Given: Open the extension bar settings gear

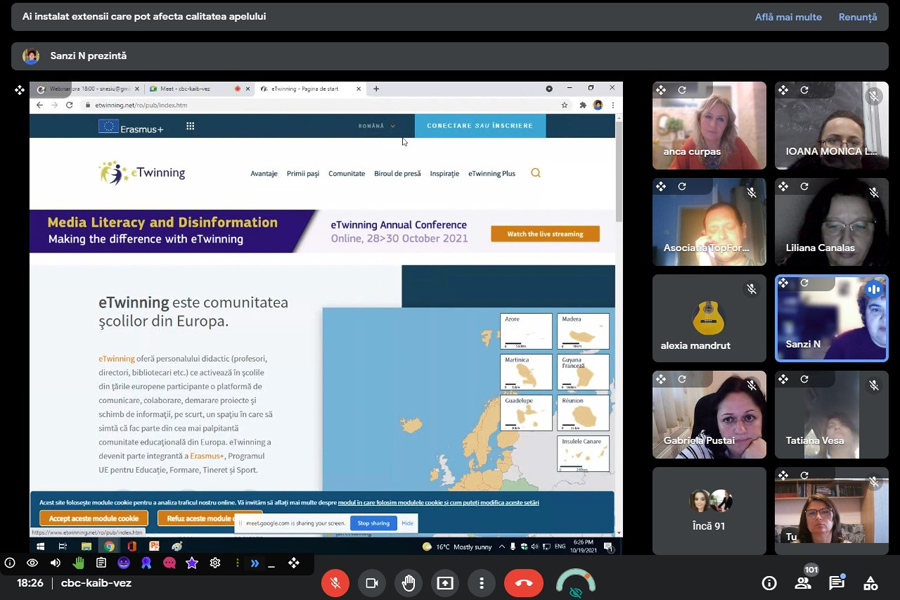Looking at the screenshot, I should point(215,563).
